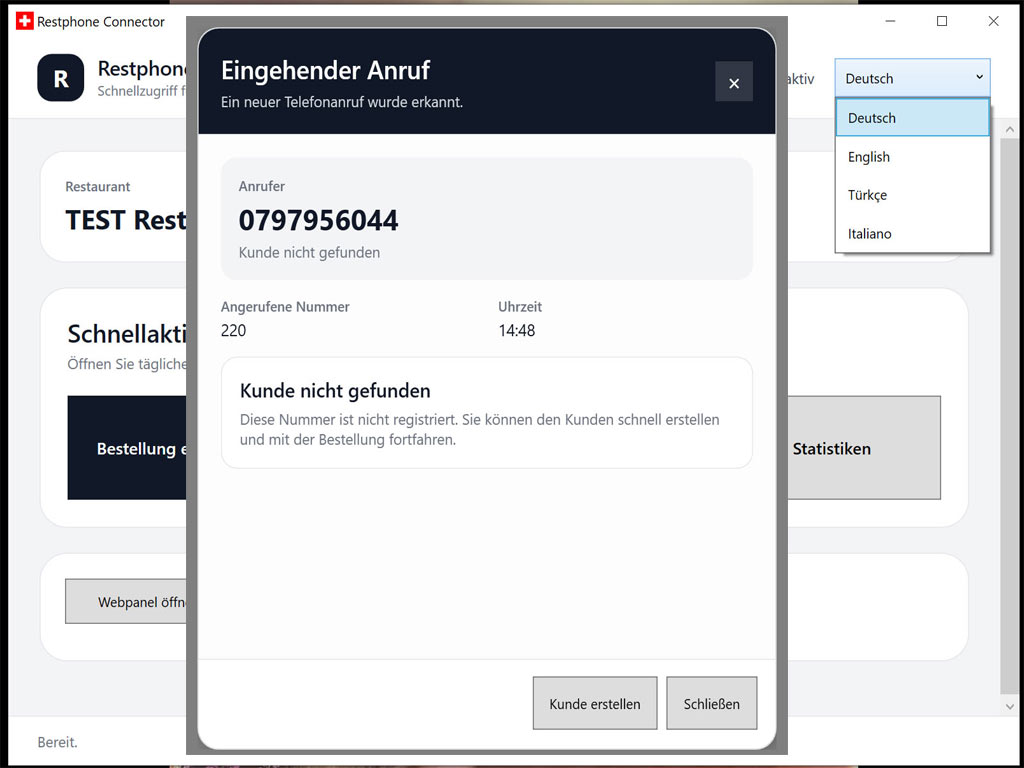Click the Angerufene Nummer label
This screenshot has height=768, width=1024.
tap(285, 306)
